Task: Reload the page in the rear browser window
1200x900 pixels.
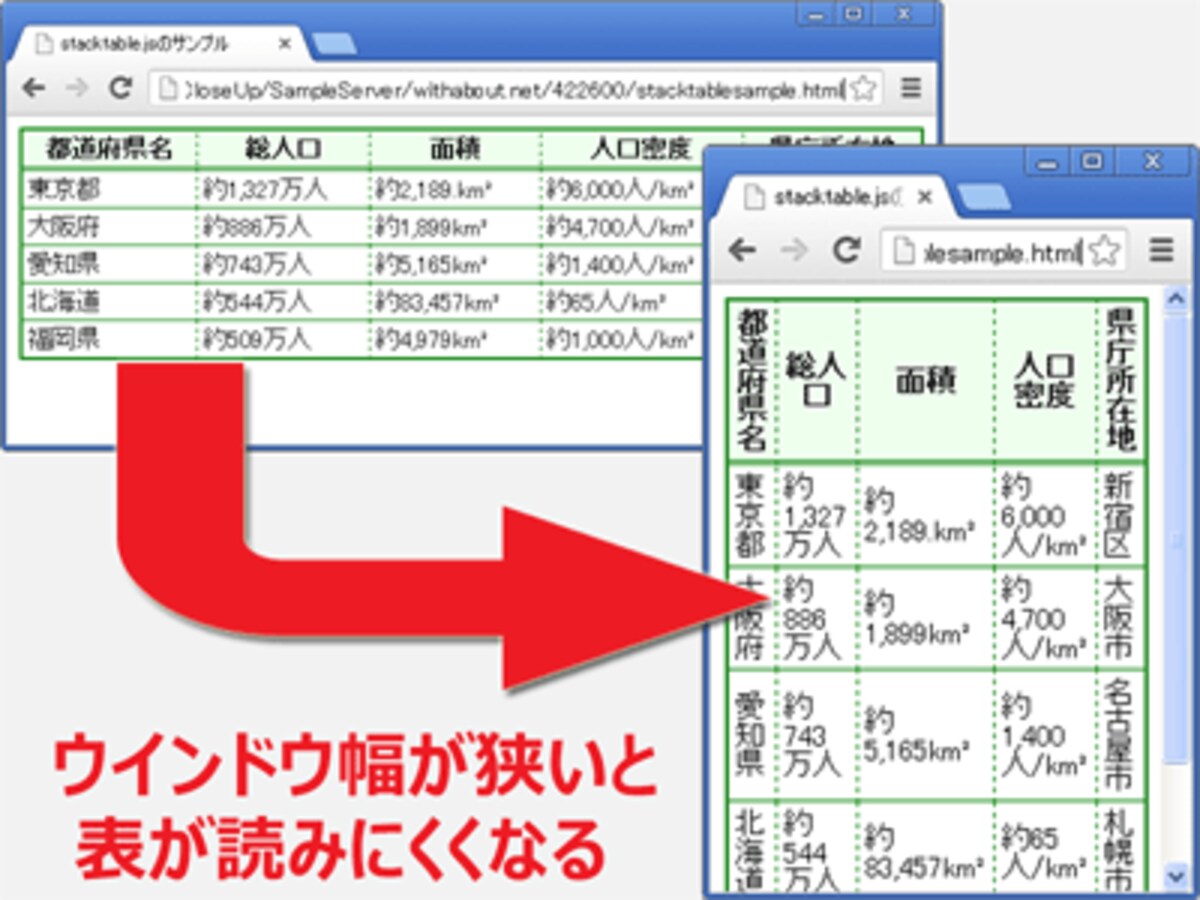Action: [x=120, y=88]
